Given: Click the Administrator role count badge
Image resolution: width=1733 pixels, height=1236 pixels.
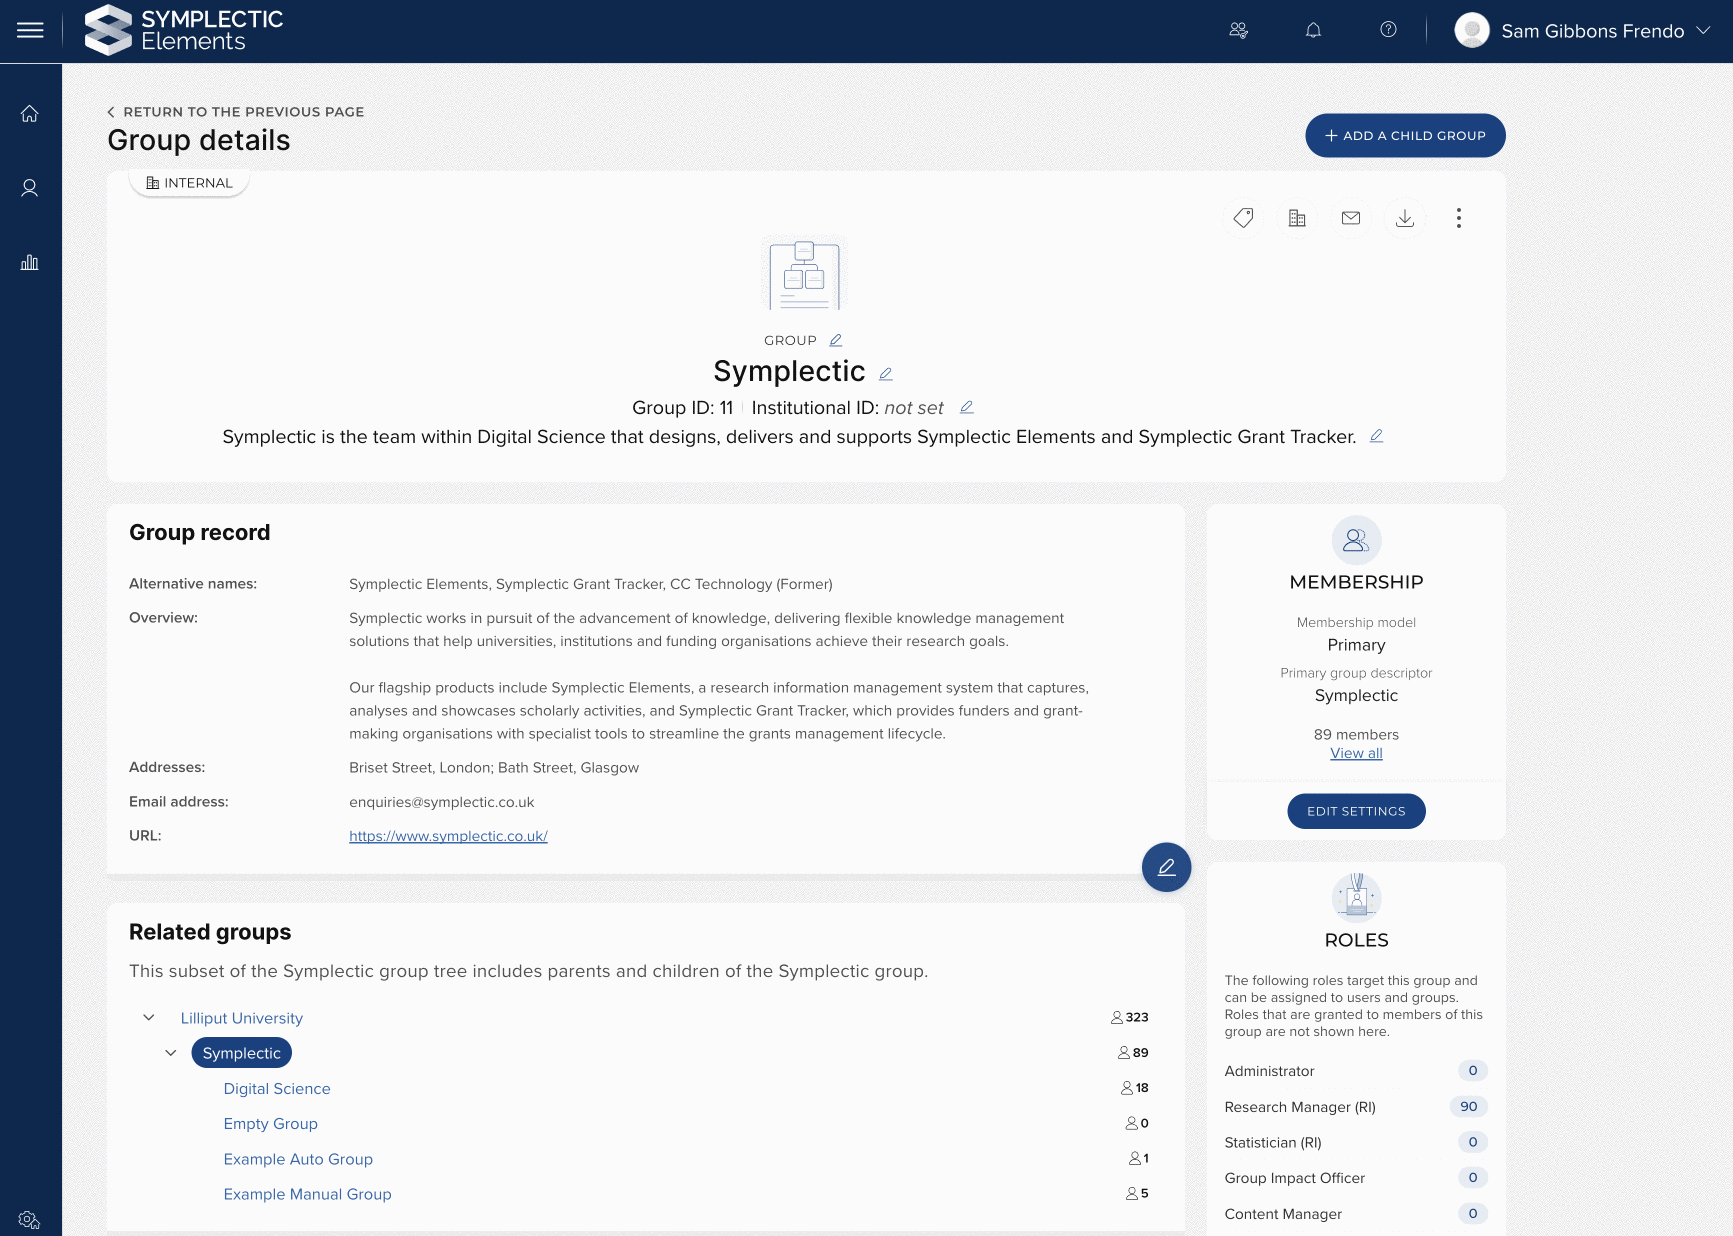Looking at the screenshot, I should [x=1473, y=1071].
